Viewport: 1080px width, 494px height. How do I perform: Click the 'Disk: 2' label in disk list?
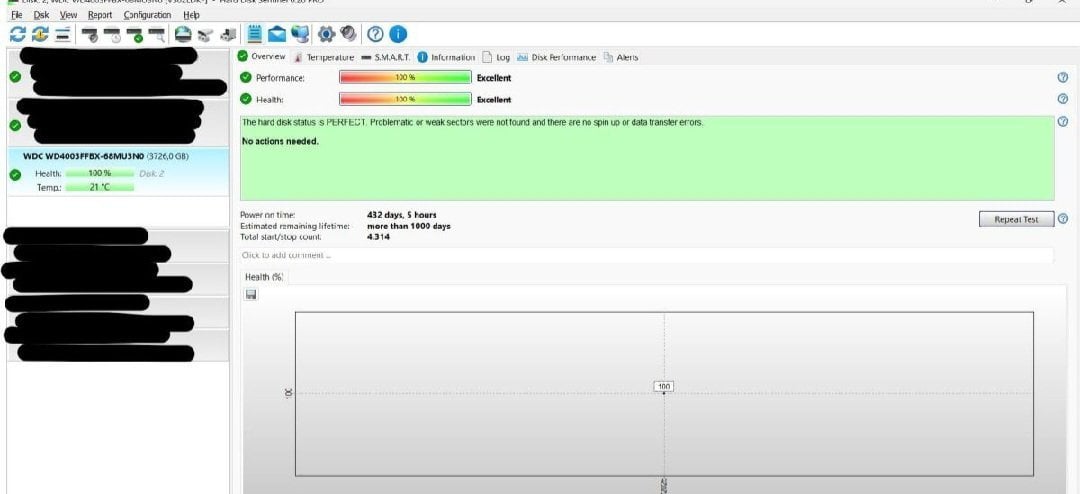pyautogui.click(x=152, y=174)
